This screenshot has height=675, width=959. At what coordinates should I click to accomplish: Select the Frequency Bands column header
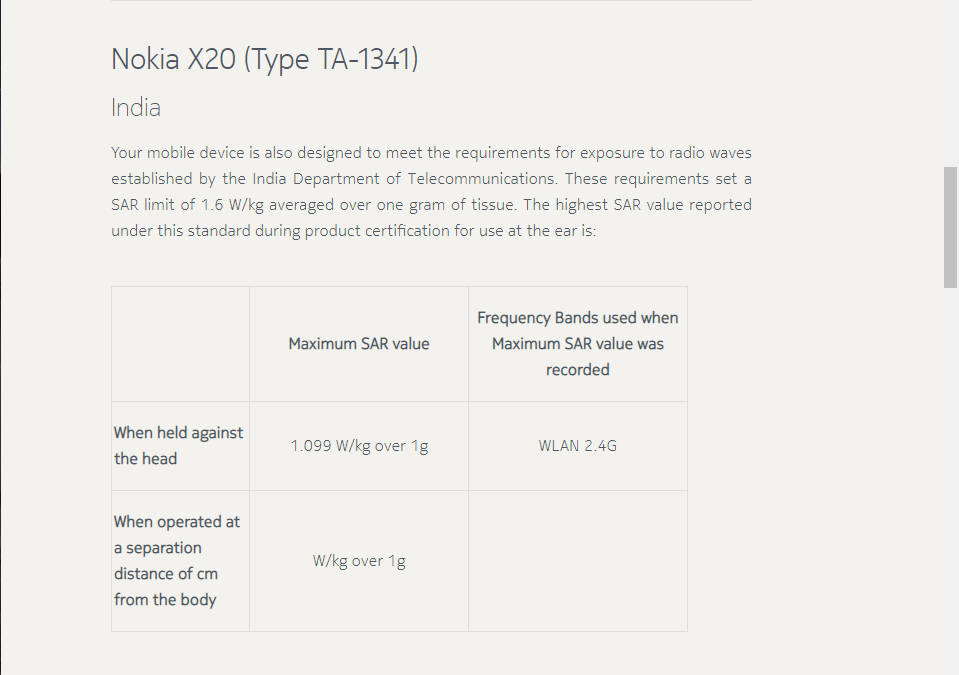point(577,344)
